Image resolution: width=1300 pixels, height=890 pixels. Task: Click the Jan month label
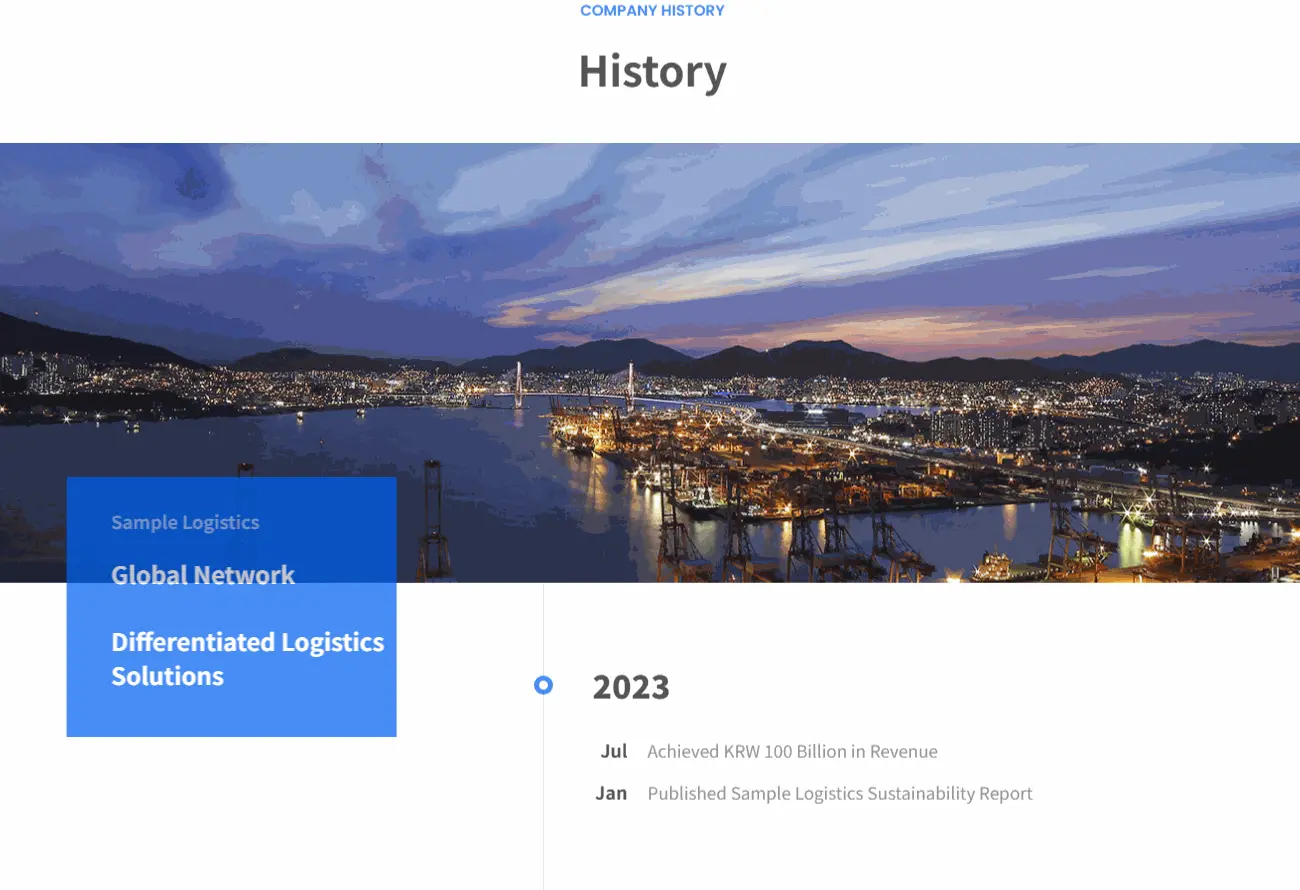[611, 793]
